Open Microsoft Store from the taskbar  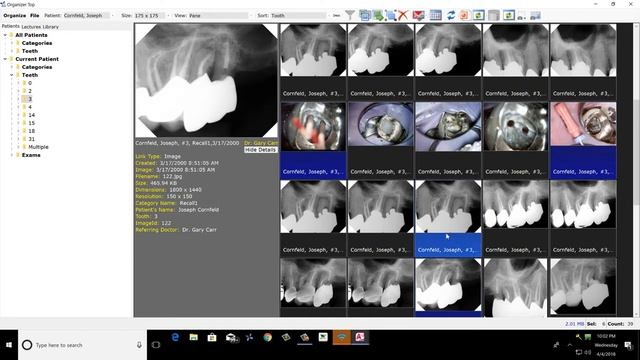tap(212, 337)
